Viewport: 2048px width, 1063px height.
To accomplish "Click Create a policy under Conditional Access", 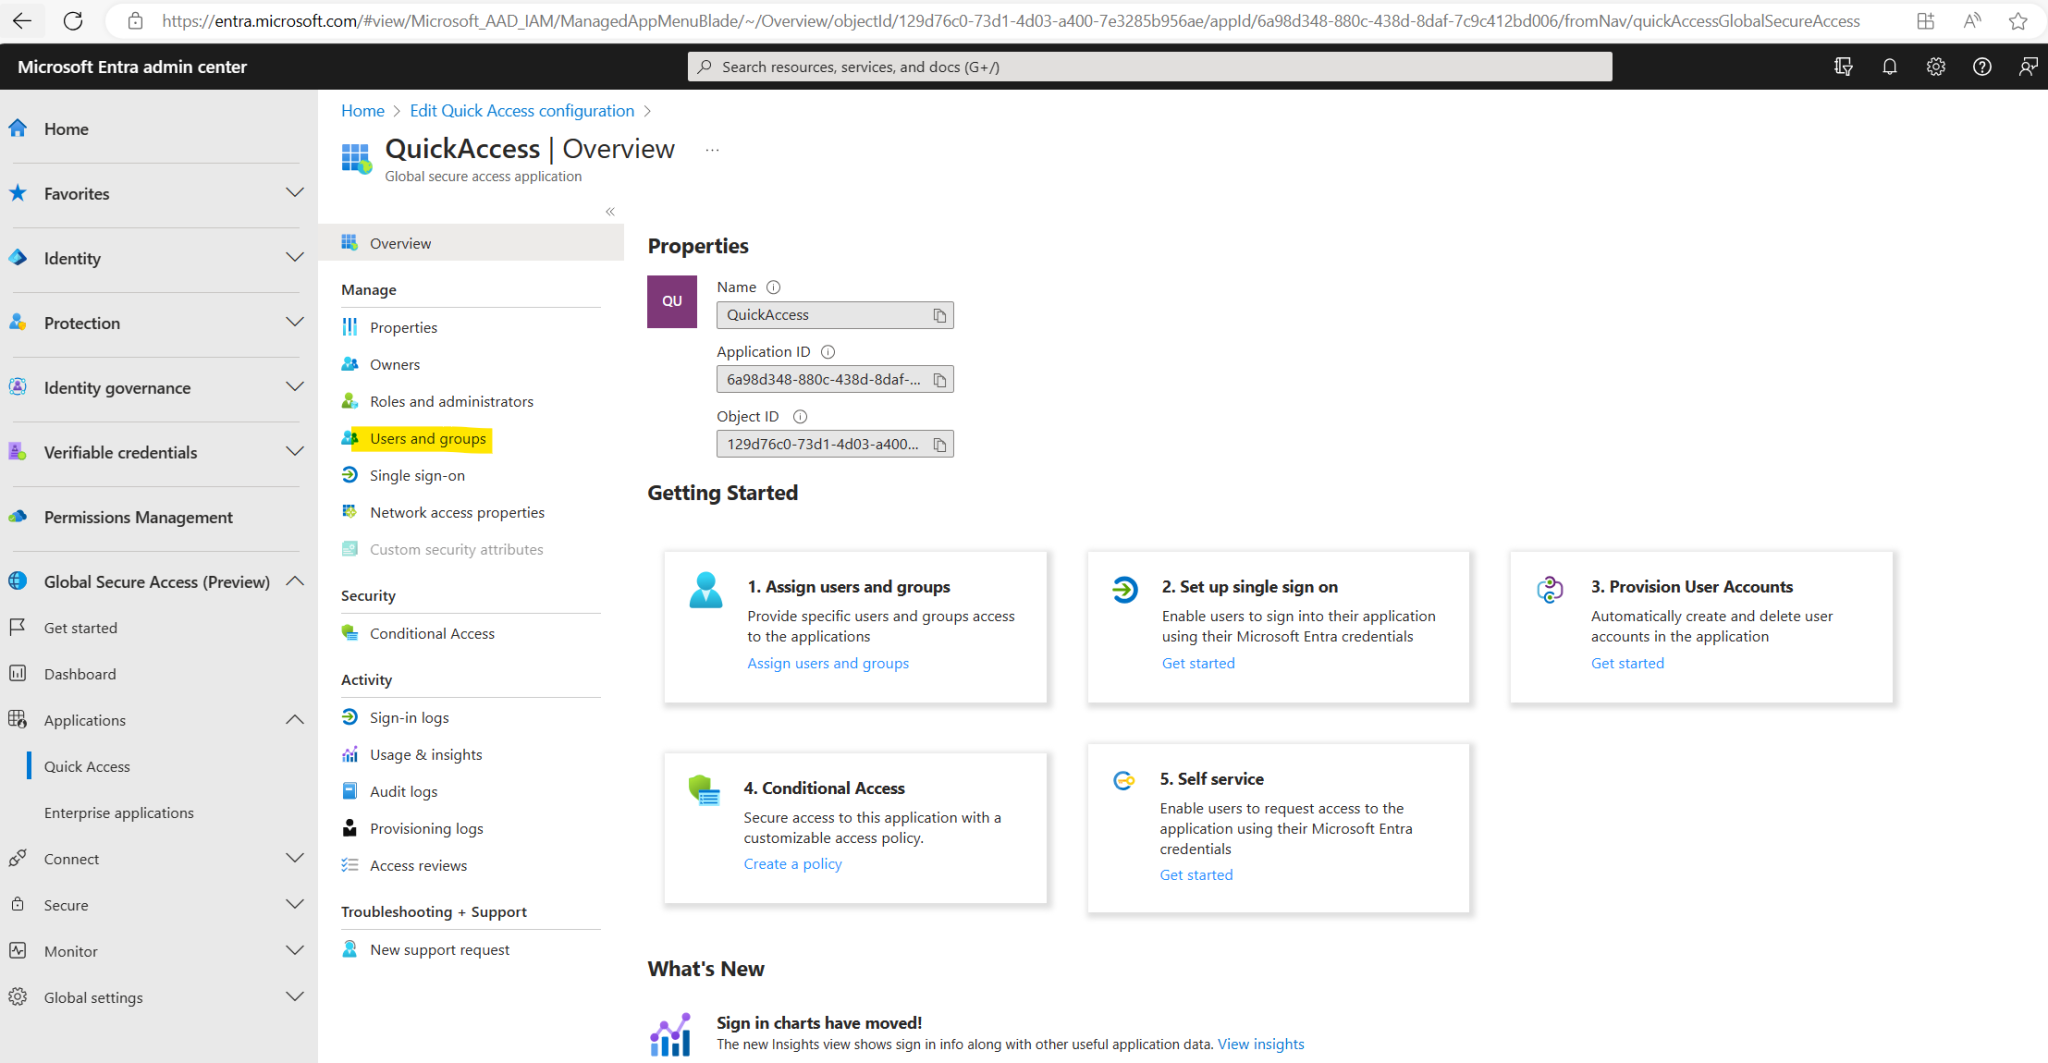I will coord(792,863).
